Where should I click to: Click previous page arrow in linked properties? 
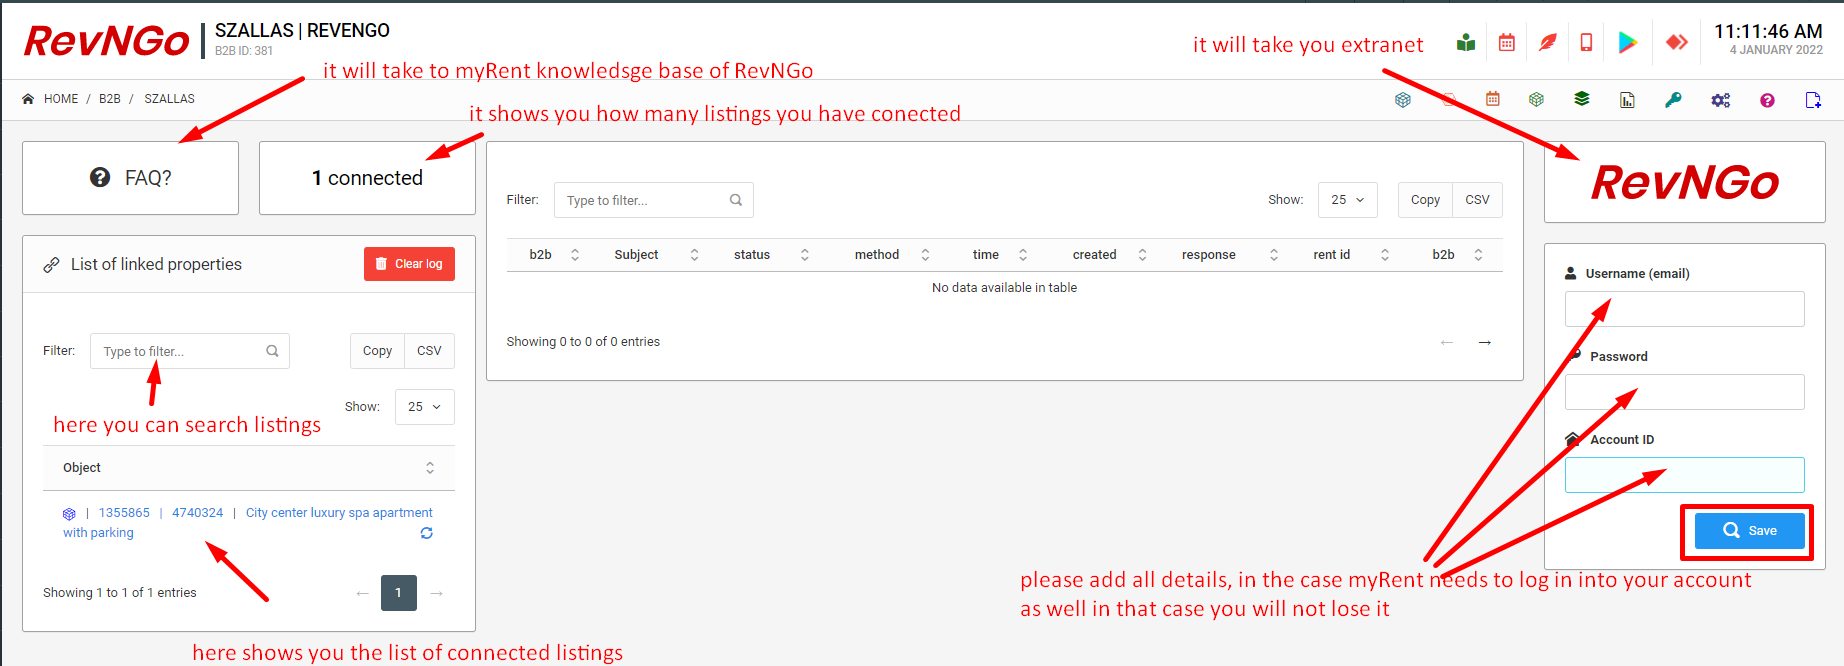coord(362,593)
